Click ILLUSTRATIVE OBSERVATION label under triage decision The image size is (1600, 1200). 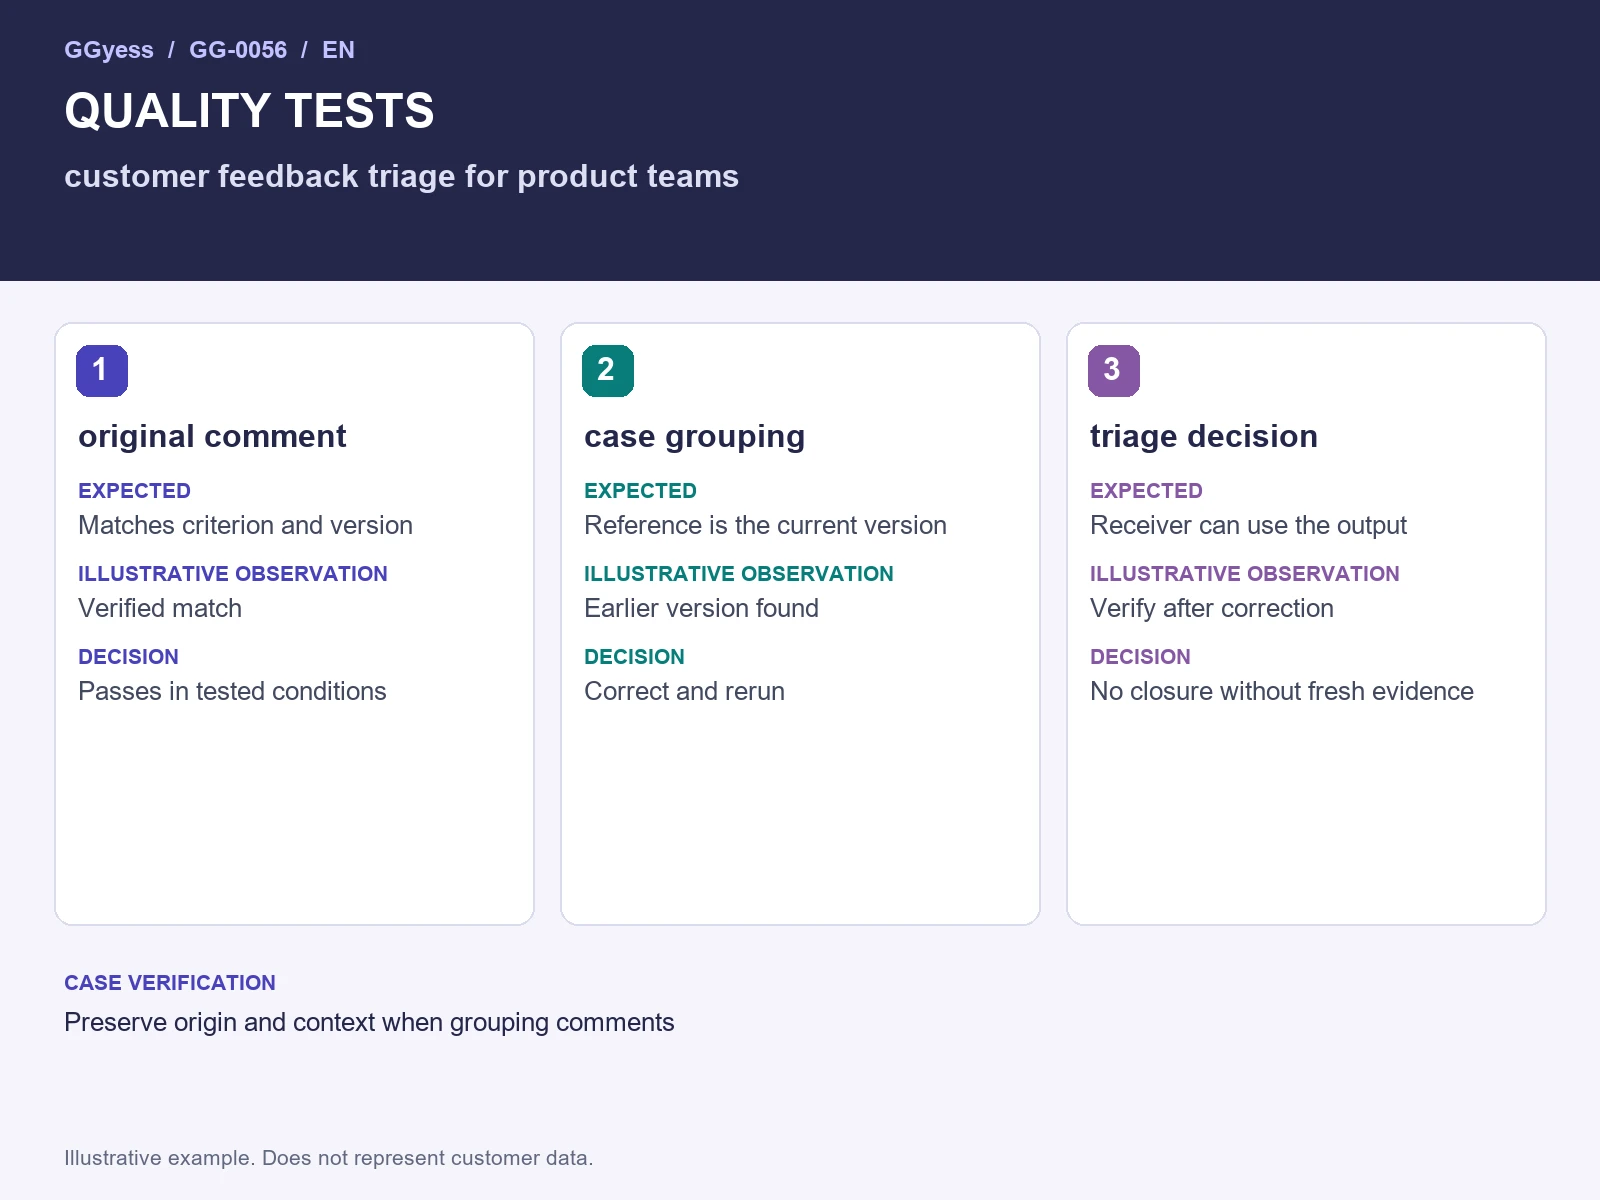point(1245,574)
